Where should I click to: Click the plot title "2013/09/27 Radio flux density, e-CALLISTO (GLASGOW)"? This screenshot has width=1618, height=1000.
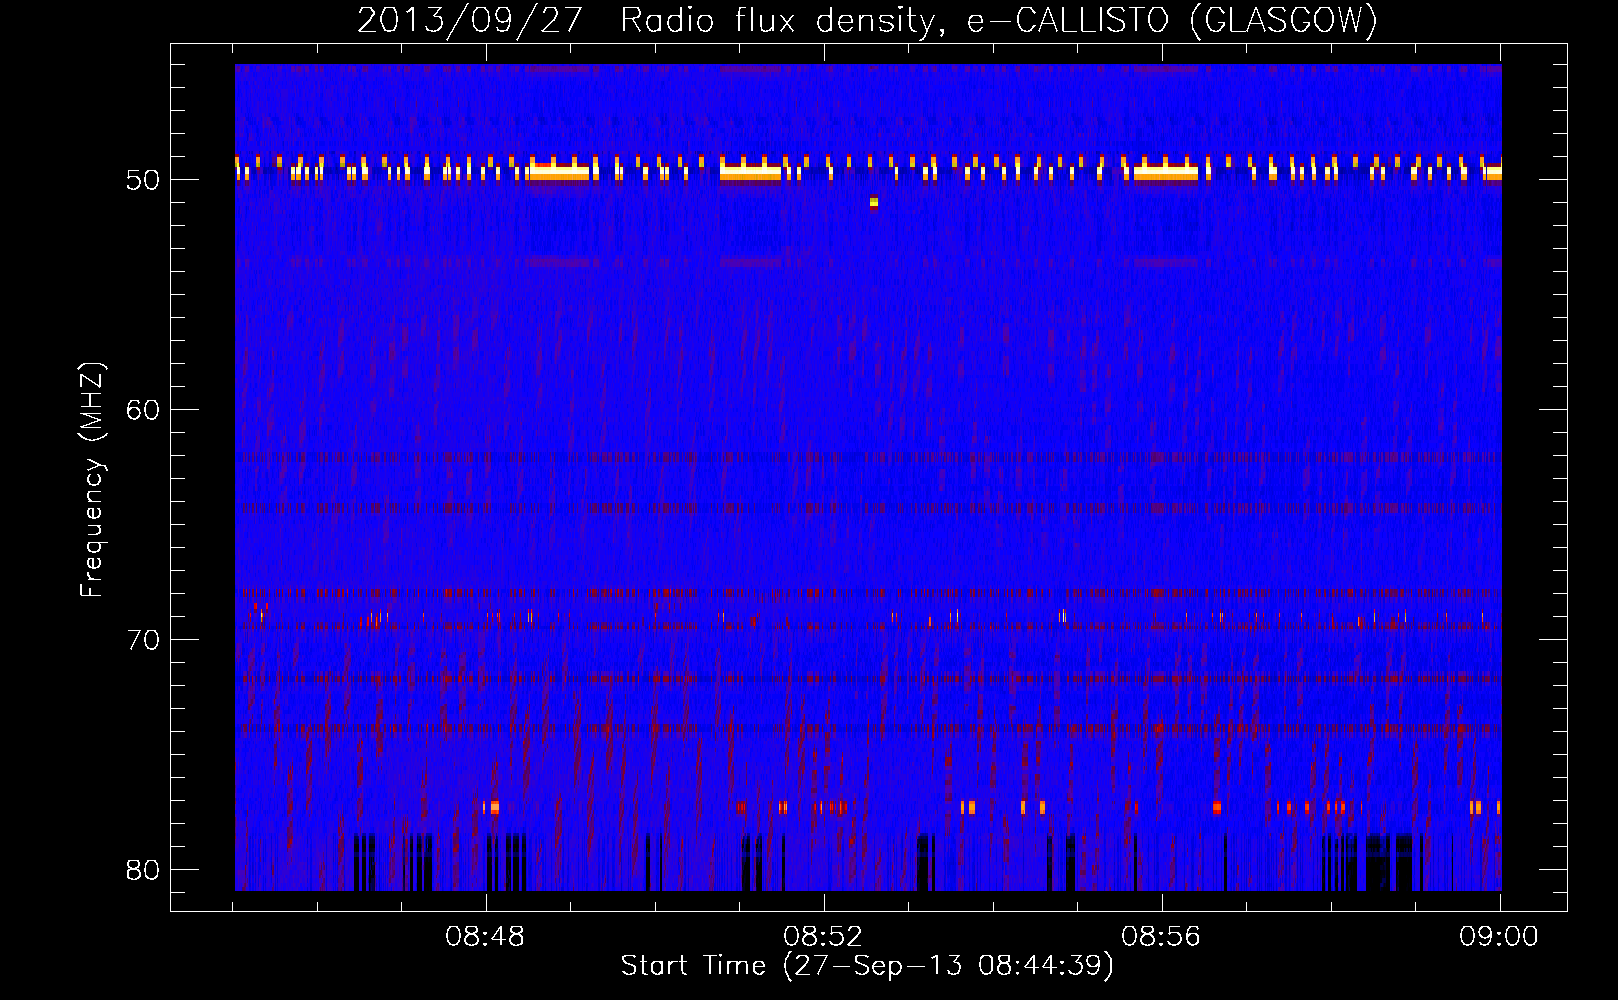click(867, 20)
